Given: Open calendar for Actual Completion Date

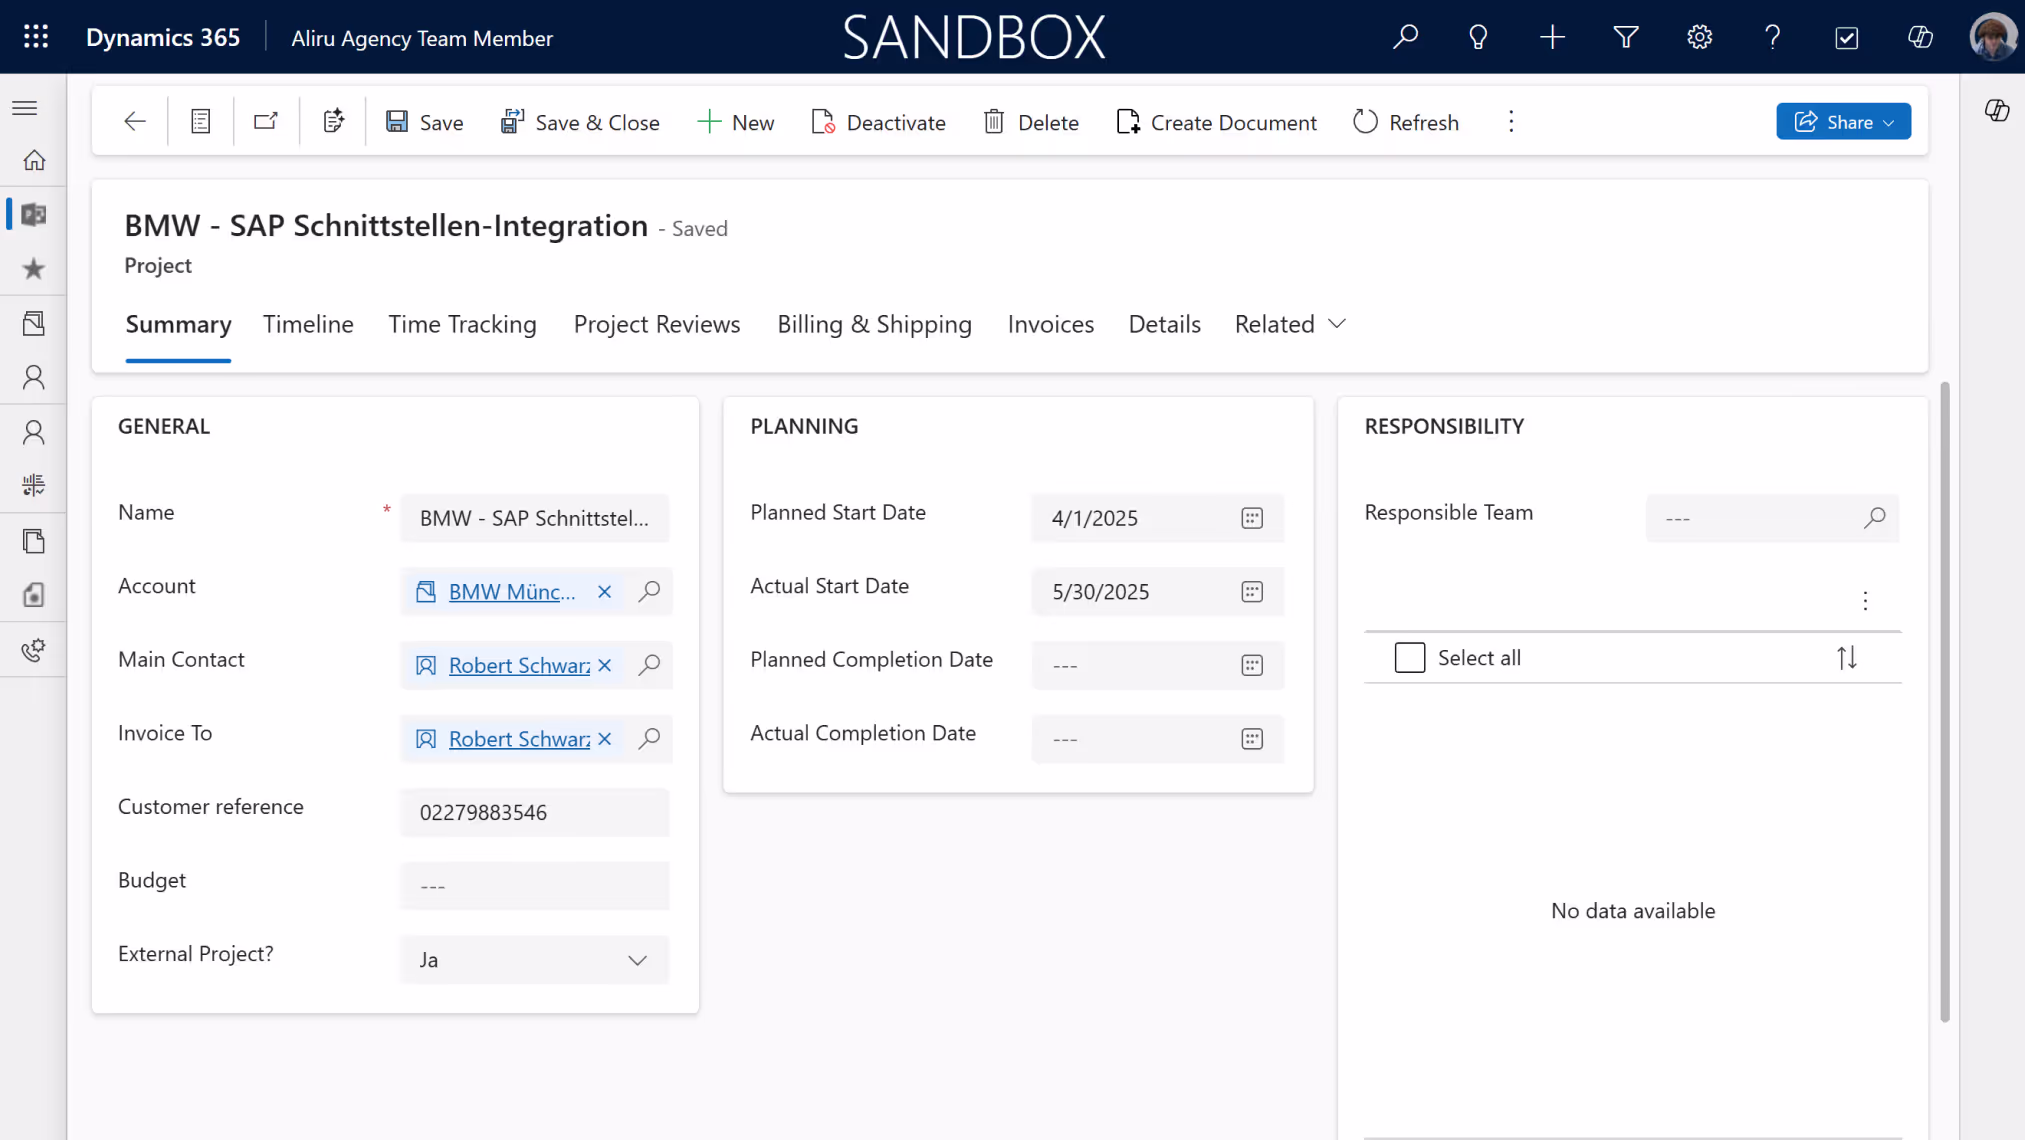Looking at the screenshot, I should (1252, 739).
